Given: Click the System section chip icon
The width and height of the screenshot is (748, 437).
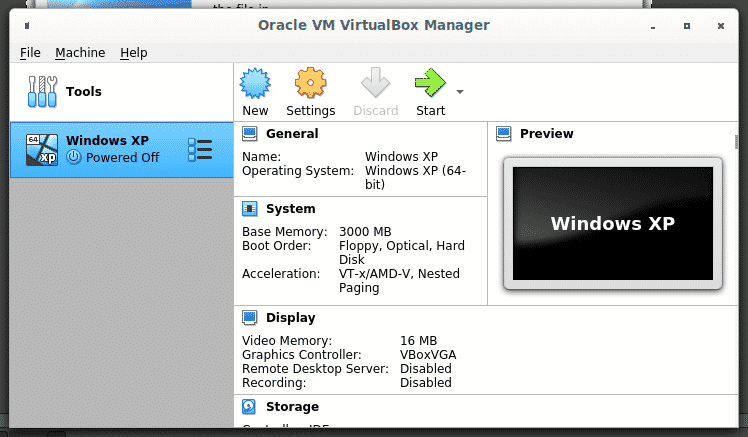Looking at the screenshot, I should click(x=250, y=209).
